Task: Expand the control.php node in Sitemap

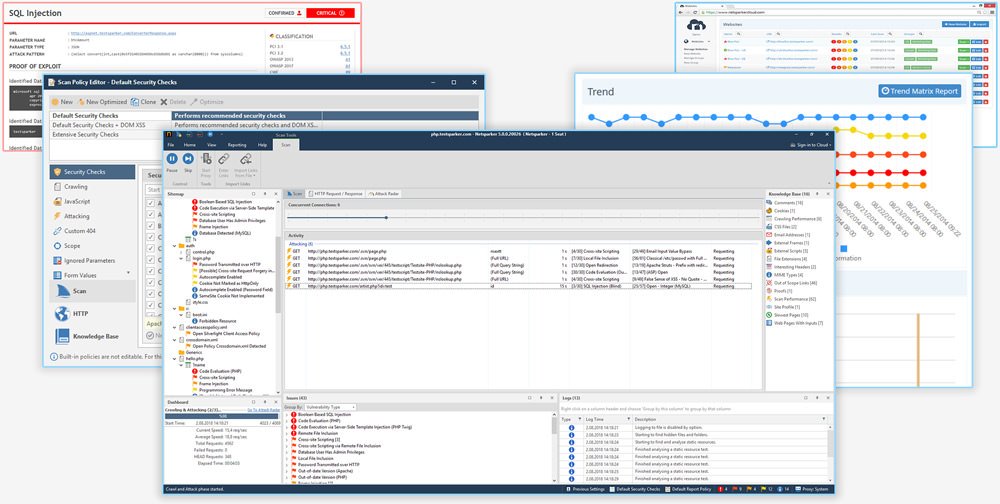Action: [x=182, y=252]
